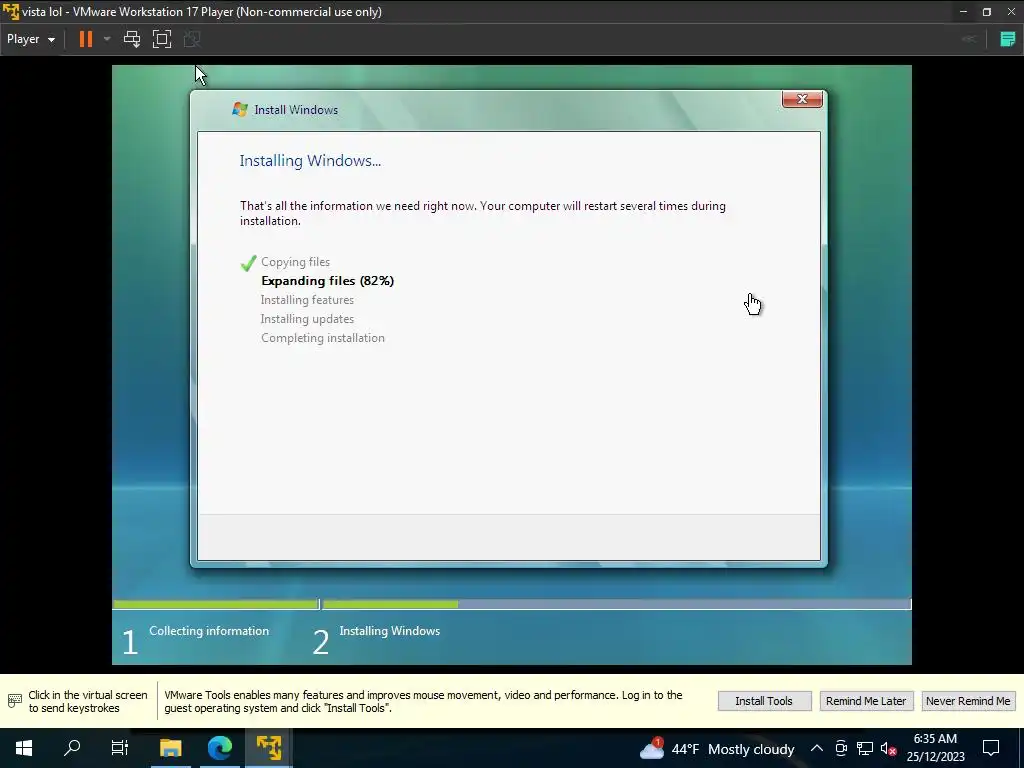Screen dimensions: 1024x768
Task: Show hidden system tray icons
Action: 816,748
